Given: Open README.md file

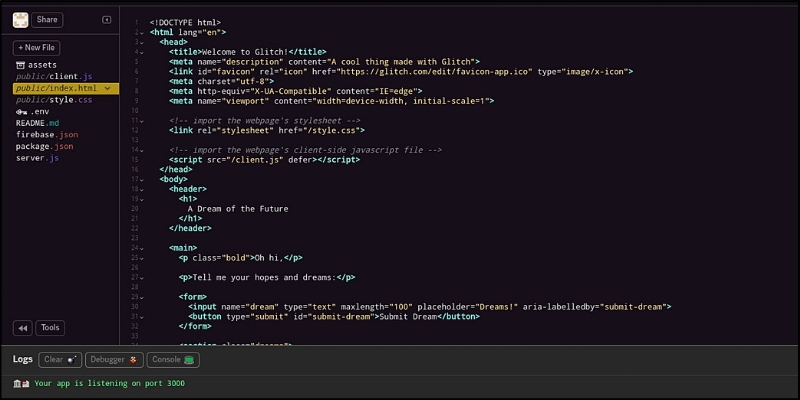Looking at the screenshot, I should pos(38,123).
